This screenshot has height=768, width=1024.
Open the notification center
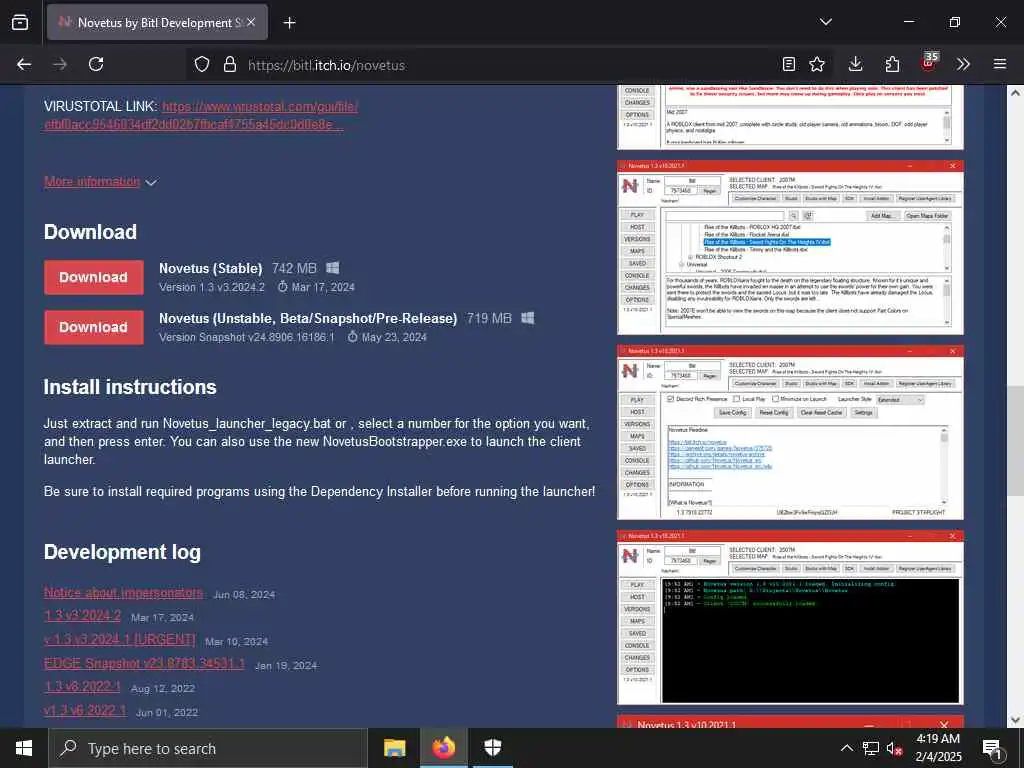[992, 748]
